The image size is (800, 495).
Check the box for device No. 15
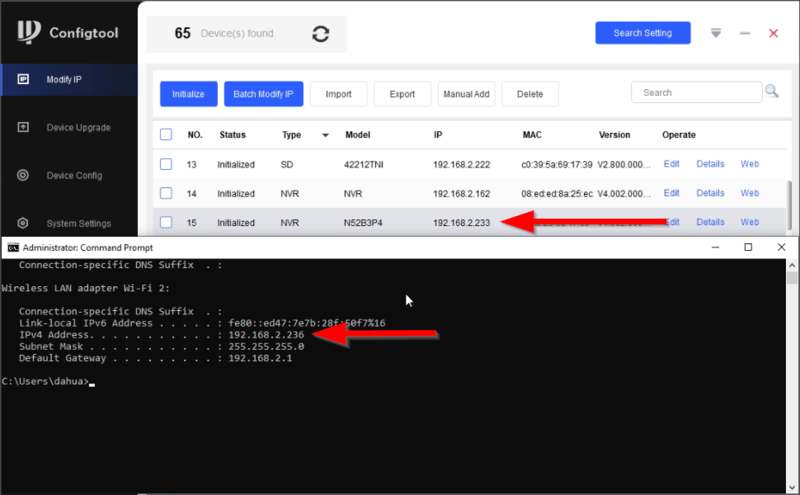pyautogui.click(x=166, y=222)
